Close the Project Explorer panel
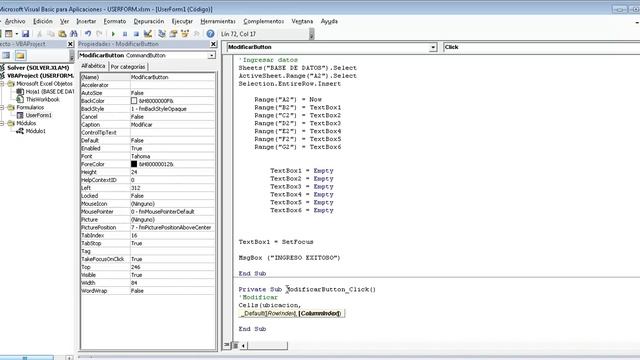Screen dimensions: 640x360 tap(70, 44)
